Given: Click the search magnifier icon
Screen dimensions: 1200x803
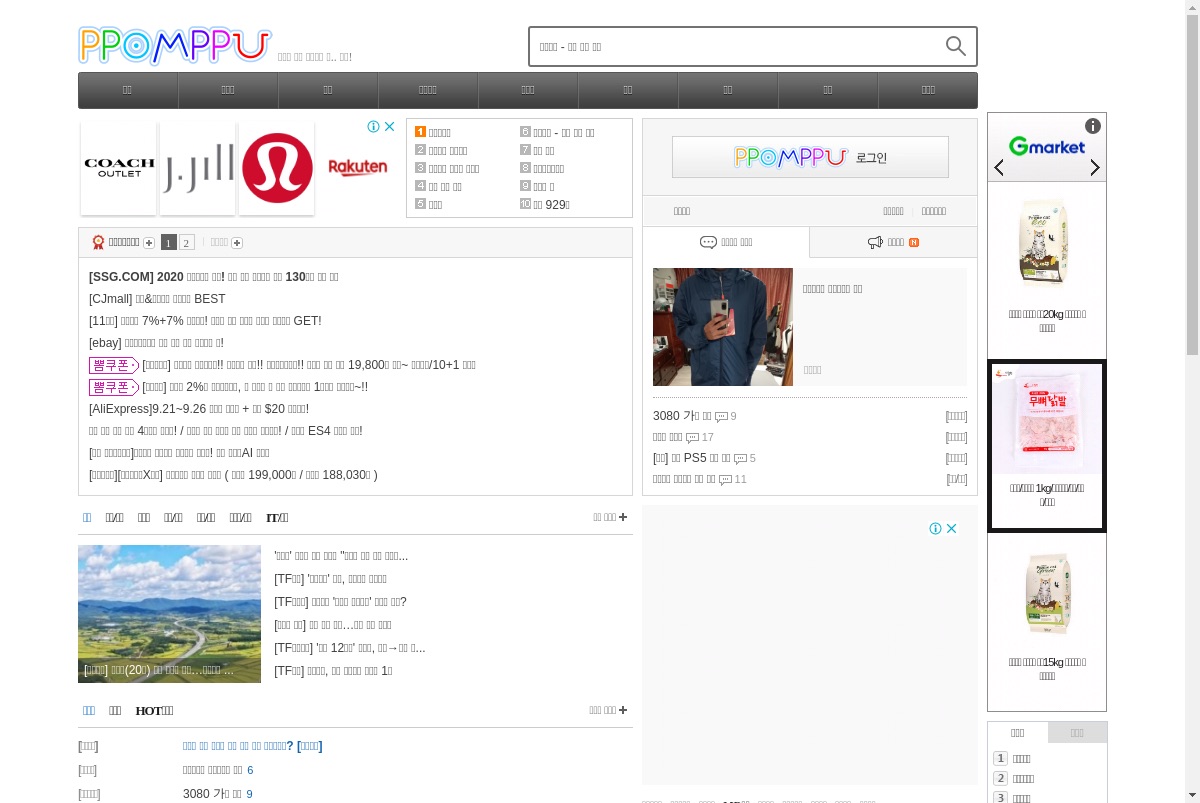Looking at the screenshot, I should pyautogui.click(x=955, y=46).
